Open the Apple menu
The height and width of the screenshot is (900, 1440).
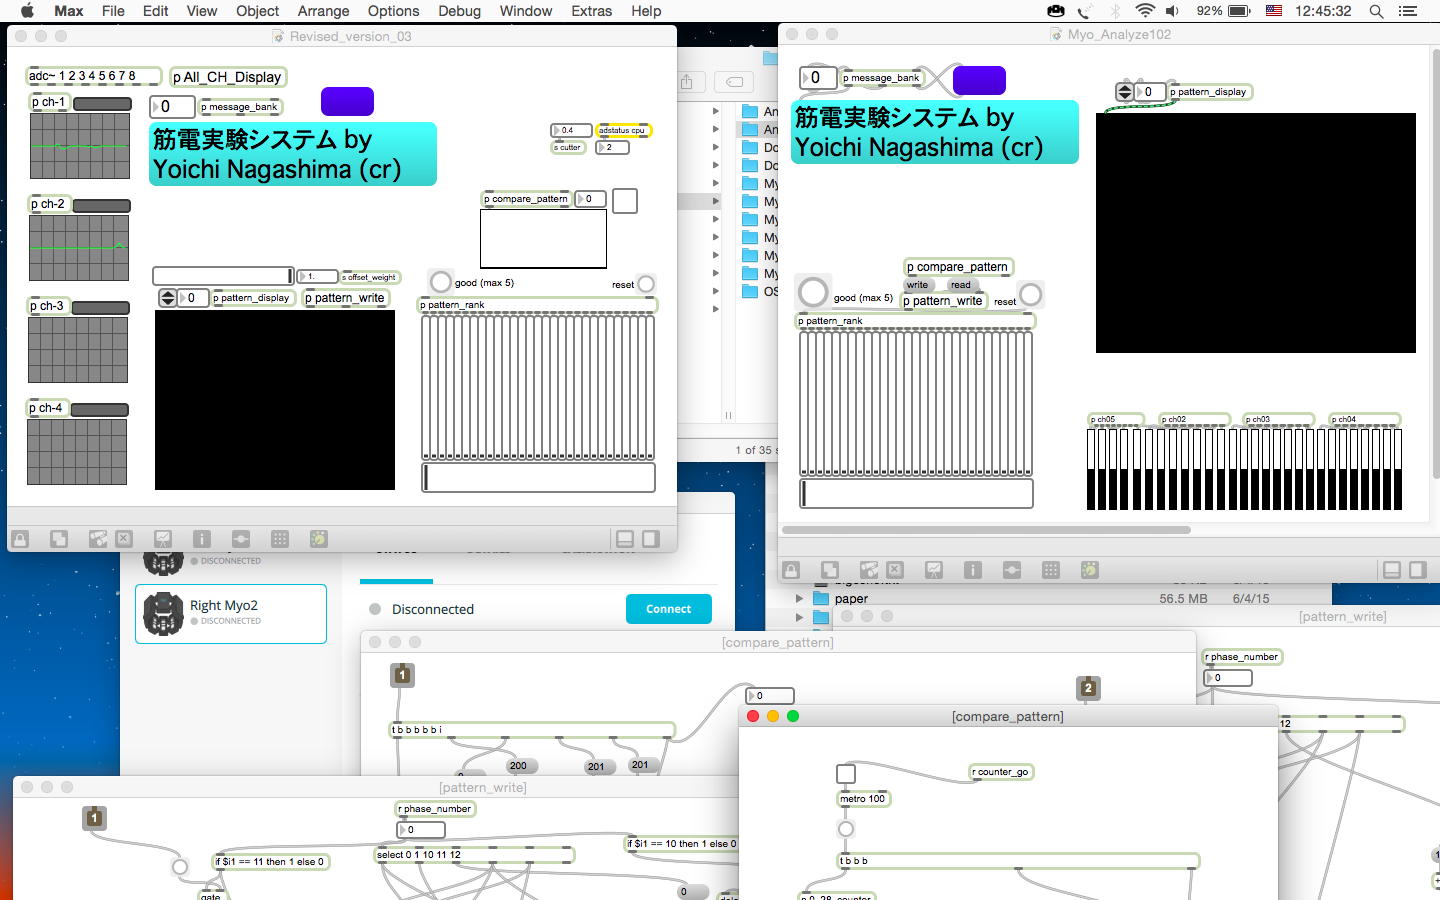[27, 11]
